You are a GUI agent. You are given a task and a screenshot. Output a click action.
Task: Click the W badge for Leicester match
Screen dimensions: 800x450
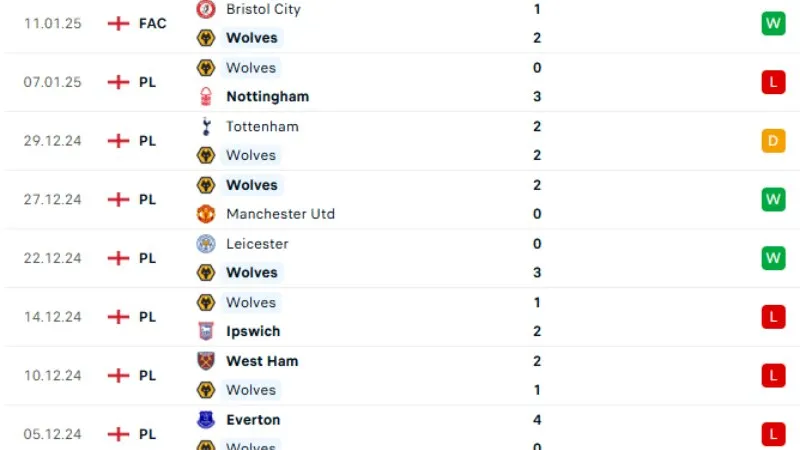[x=773, y=258]
